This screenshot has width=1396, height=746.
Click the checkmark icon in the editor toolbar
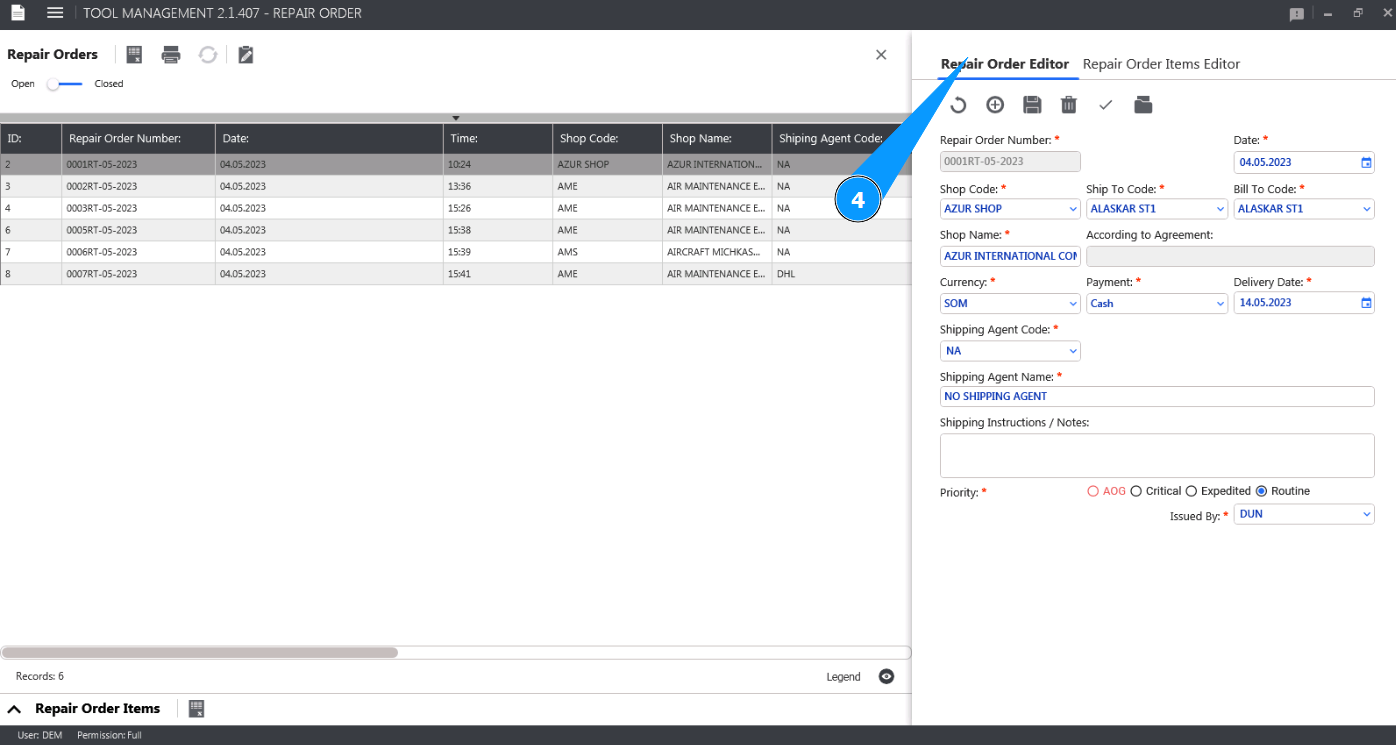[1106, 105]
